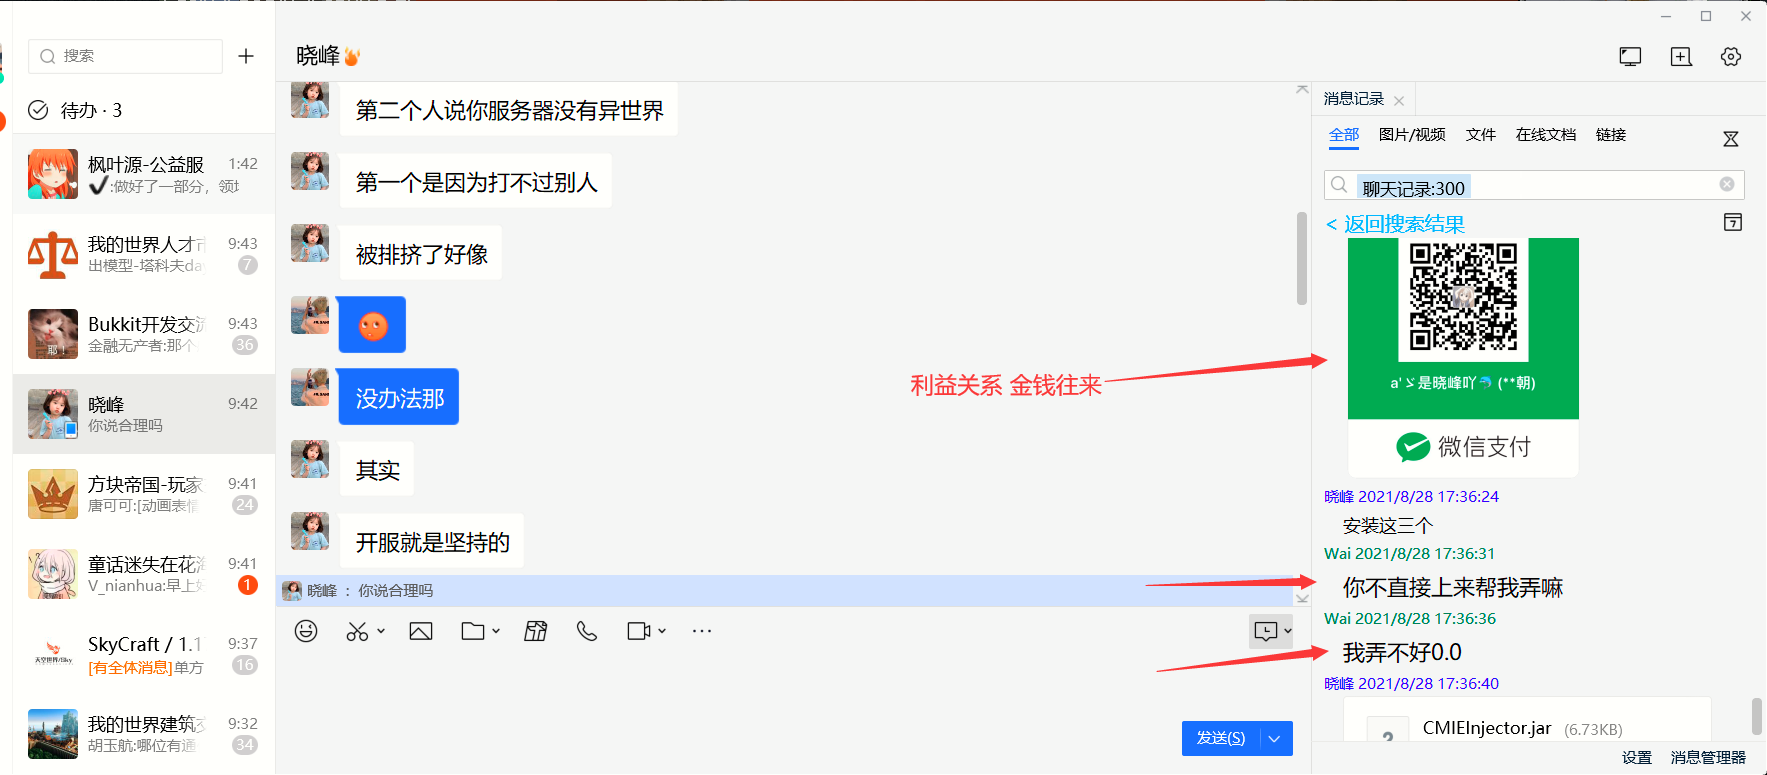Open chat settings gear icon
The width and height of the screenshot is (1767, 775).
pyautogui.click(x=1731, y=57)
